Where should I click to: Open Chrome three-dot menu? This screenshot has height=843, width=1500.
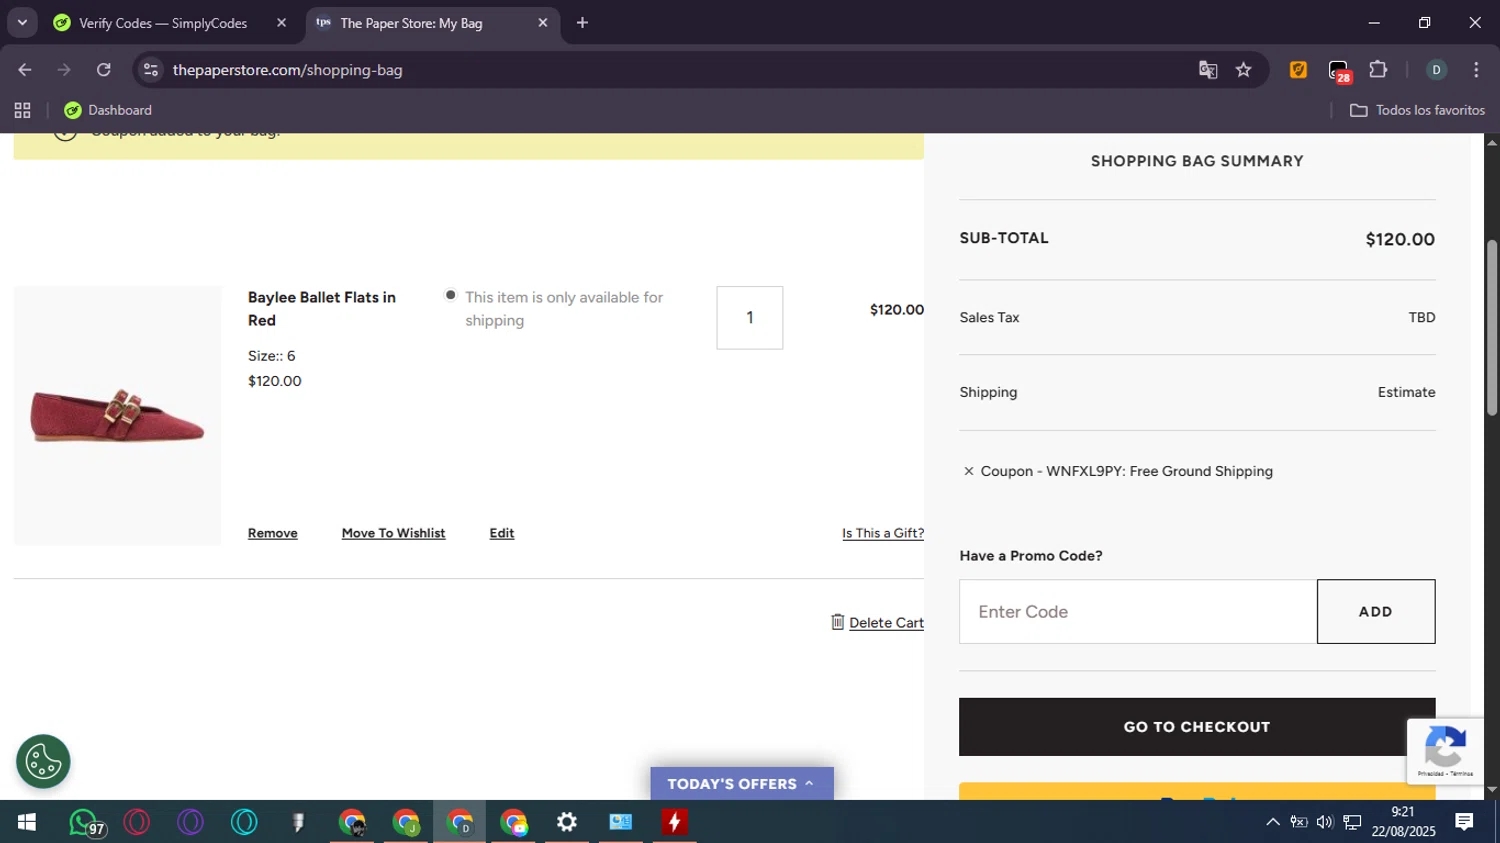1476,70
